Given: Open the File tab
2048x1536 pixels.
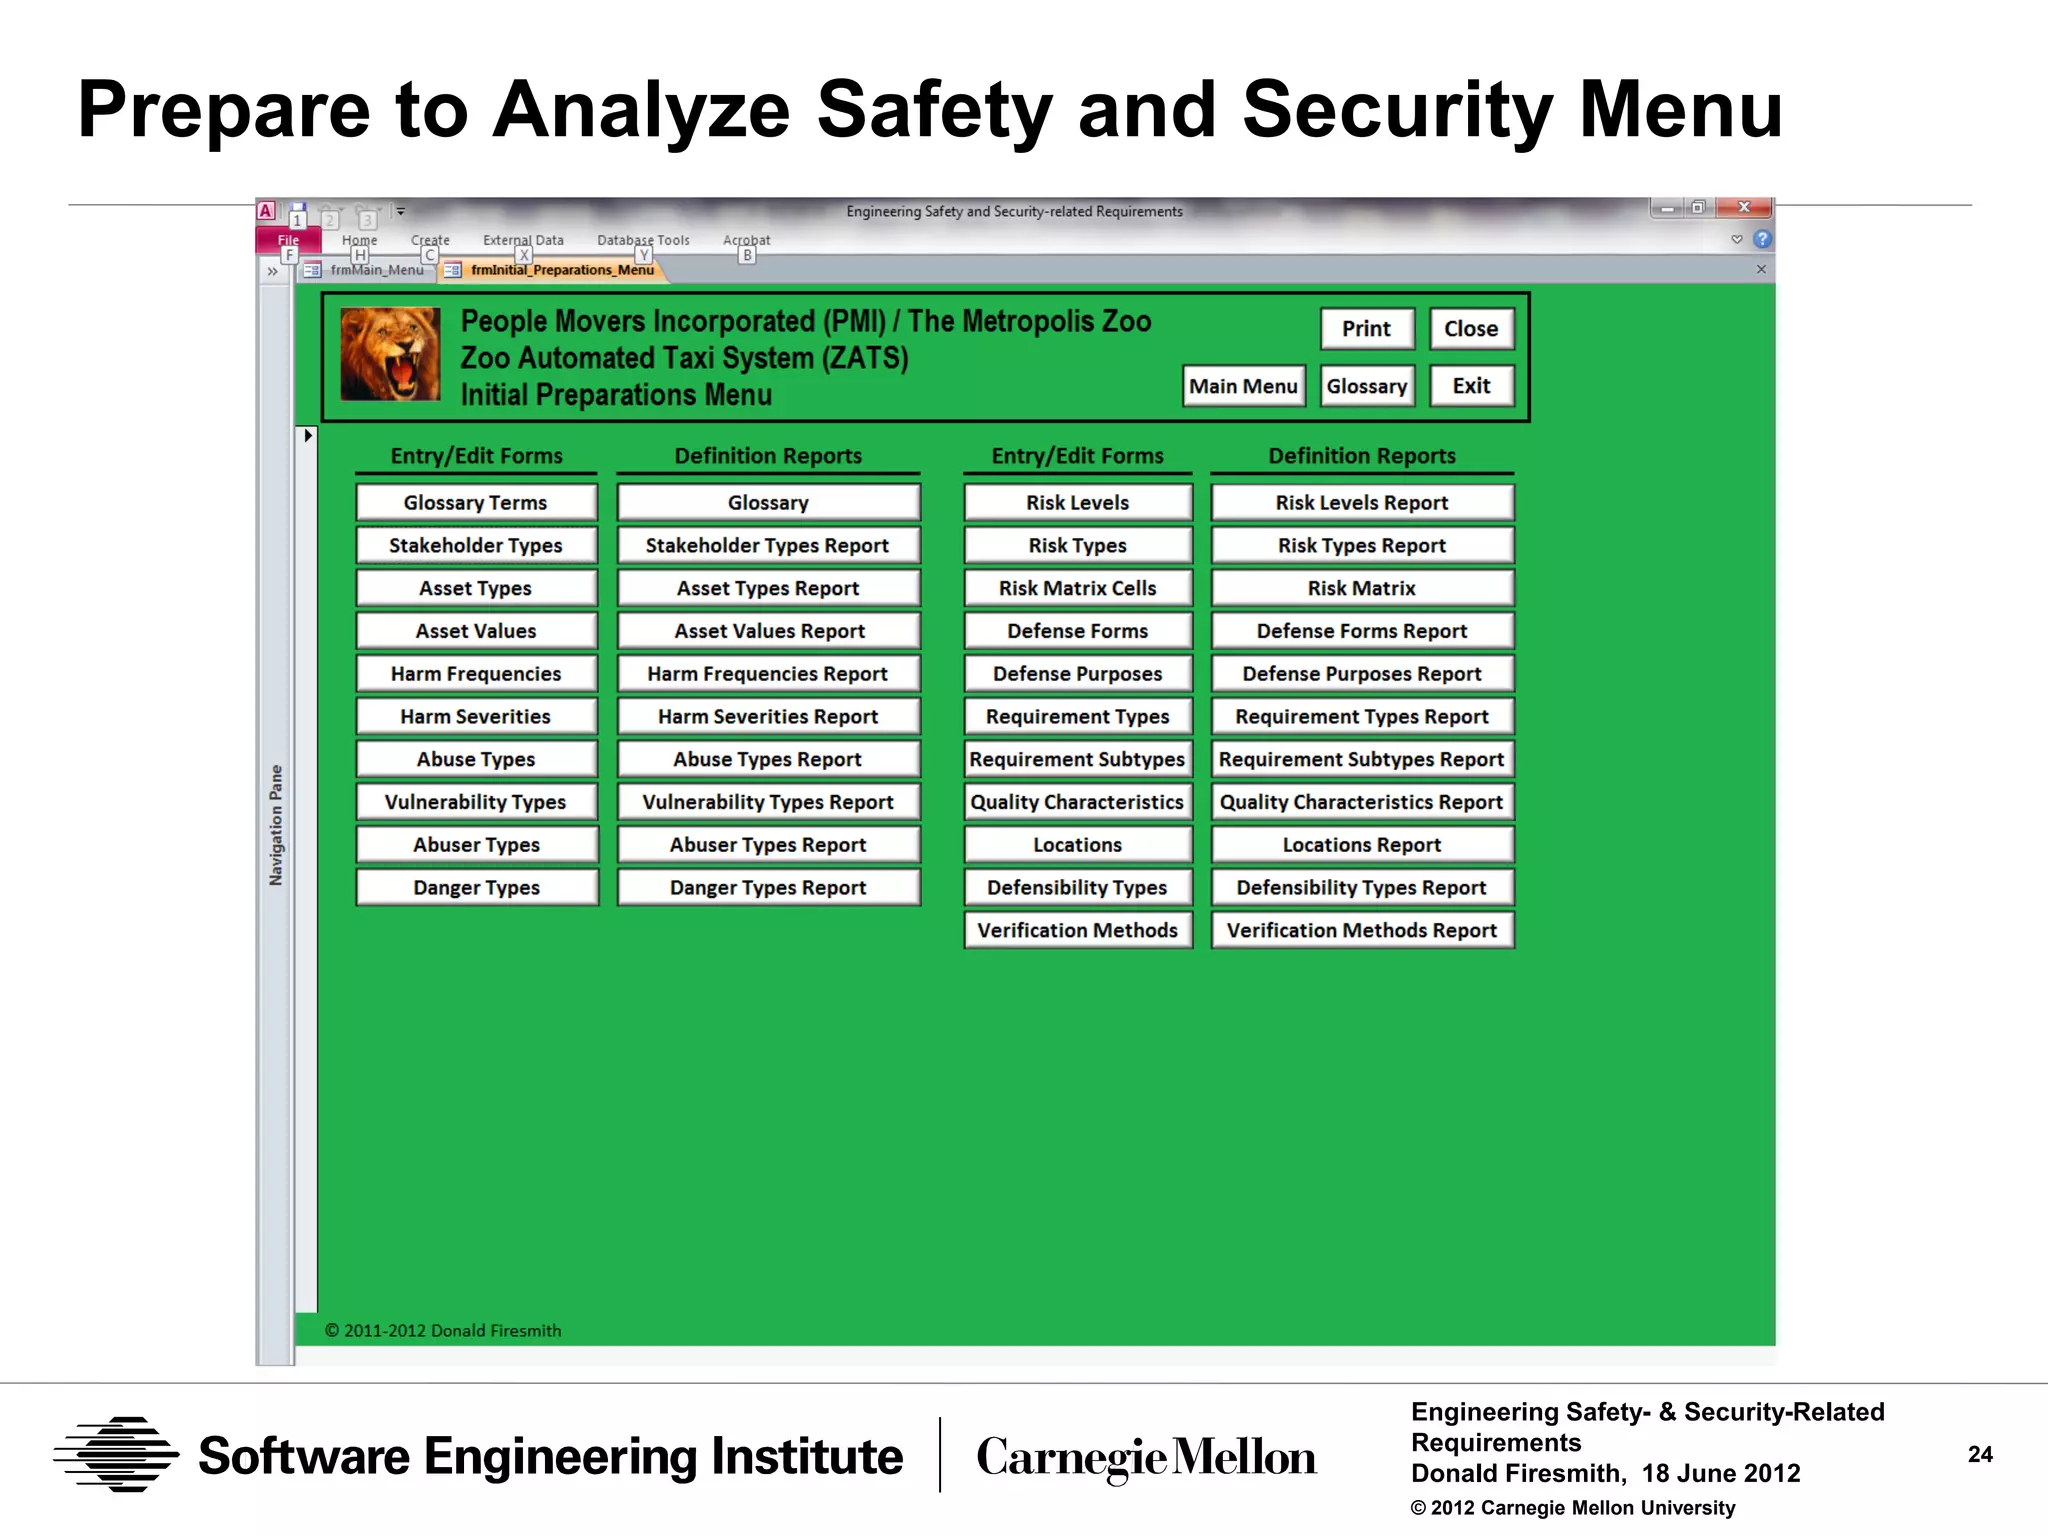Looking at the screenshot, I should pyautogui.click(x=288, y=240).
